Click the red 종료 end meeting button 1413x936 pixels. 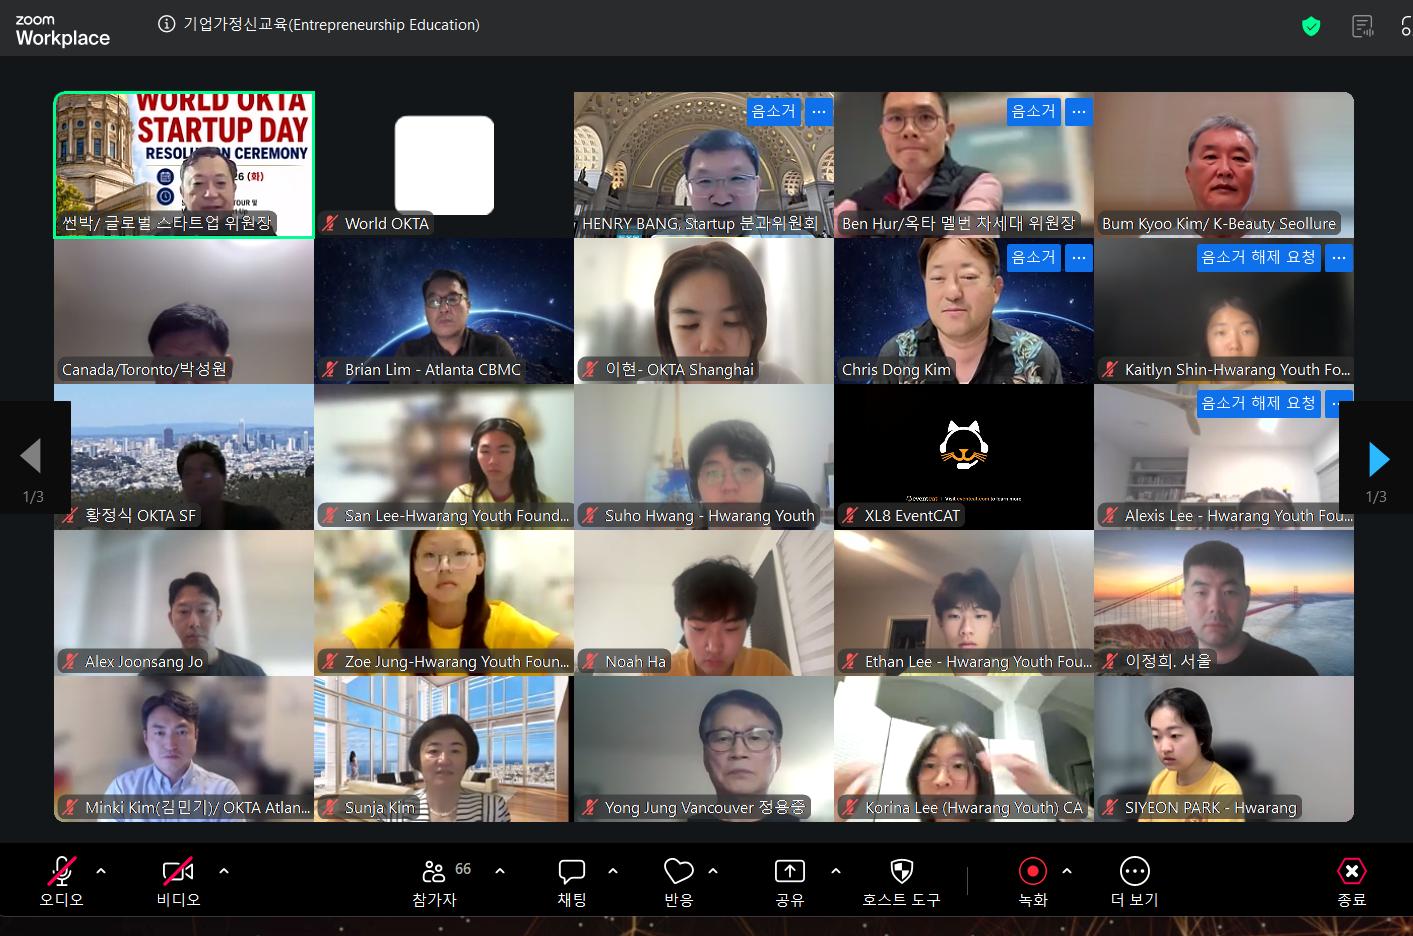click(x=1351, y=881)
